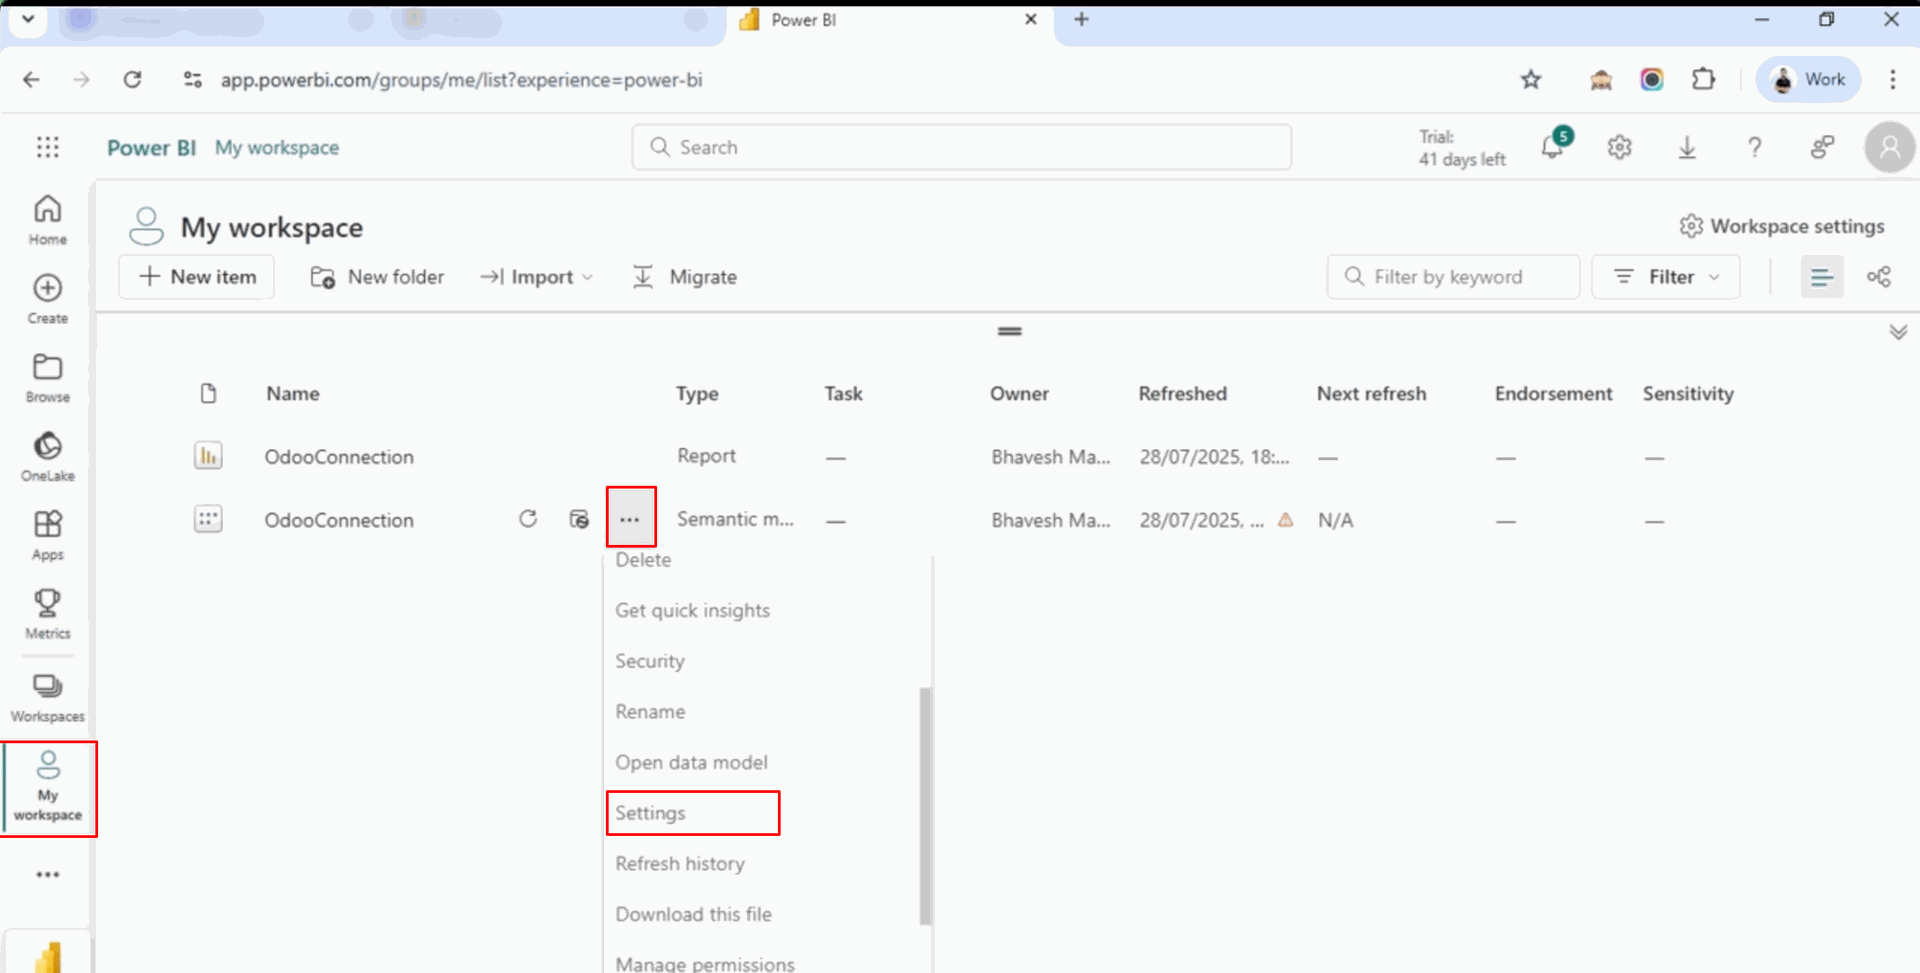The width and height of the screenshot is (1920, 973).
Task: Switch to list view
Action: [1822, 277]
